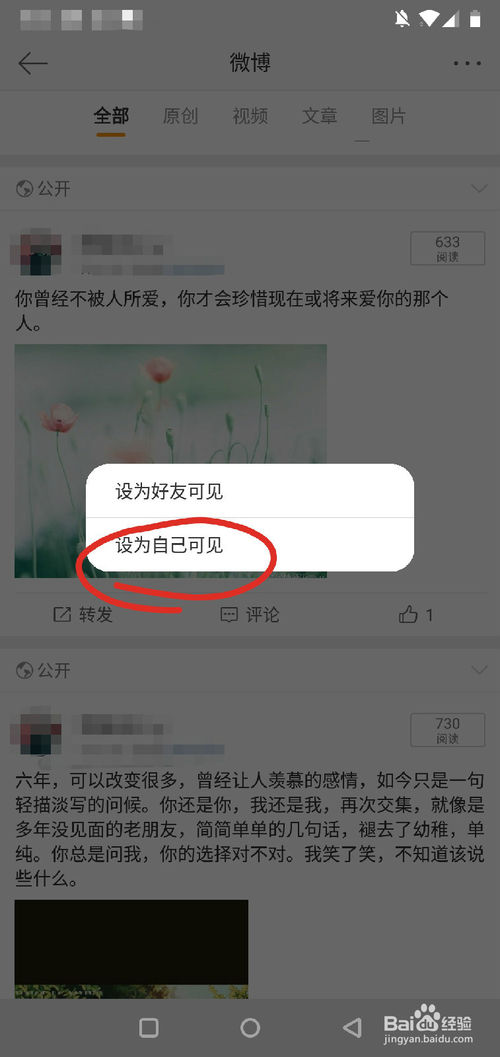Tap the repost (转发) icon on first post
Screen dimensions: 500x1057
62,615
